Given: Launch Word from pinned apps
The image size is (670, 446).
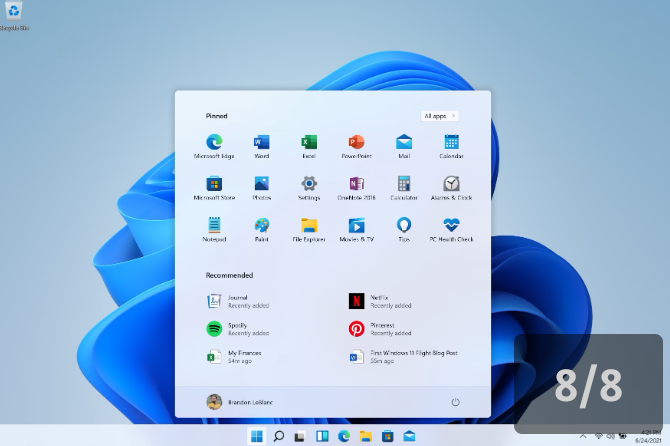Looking at the screenshot, I should point(261,143).
